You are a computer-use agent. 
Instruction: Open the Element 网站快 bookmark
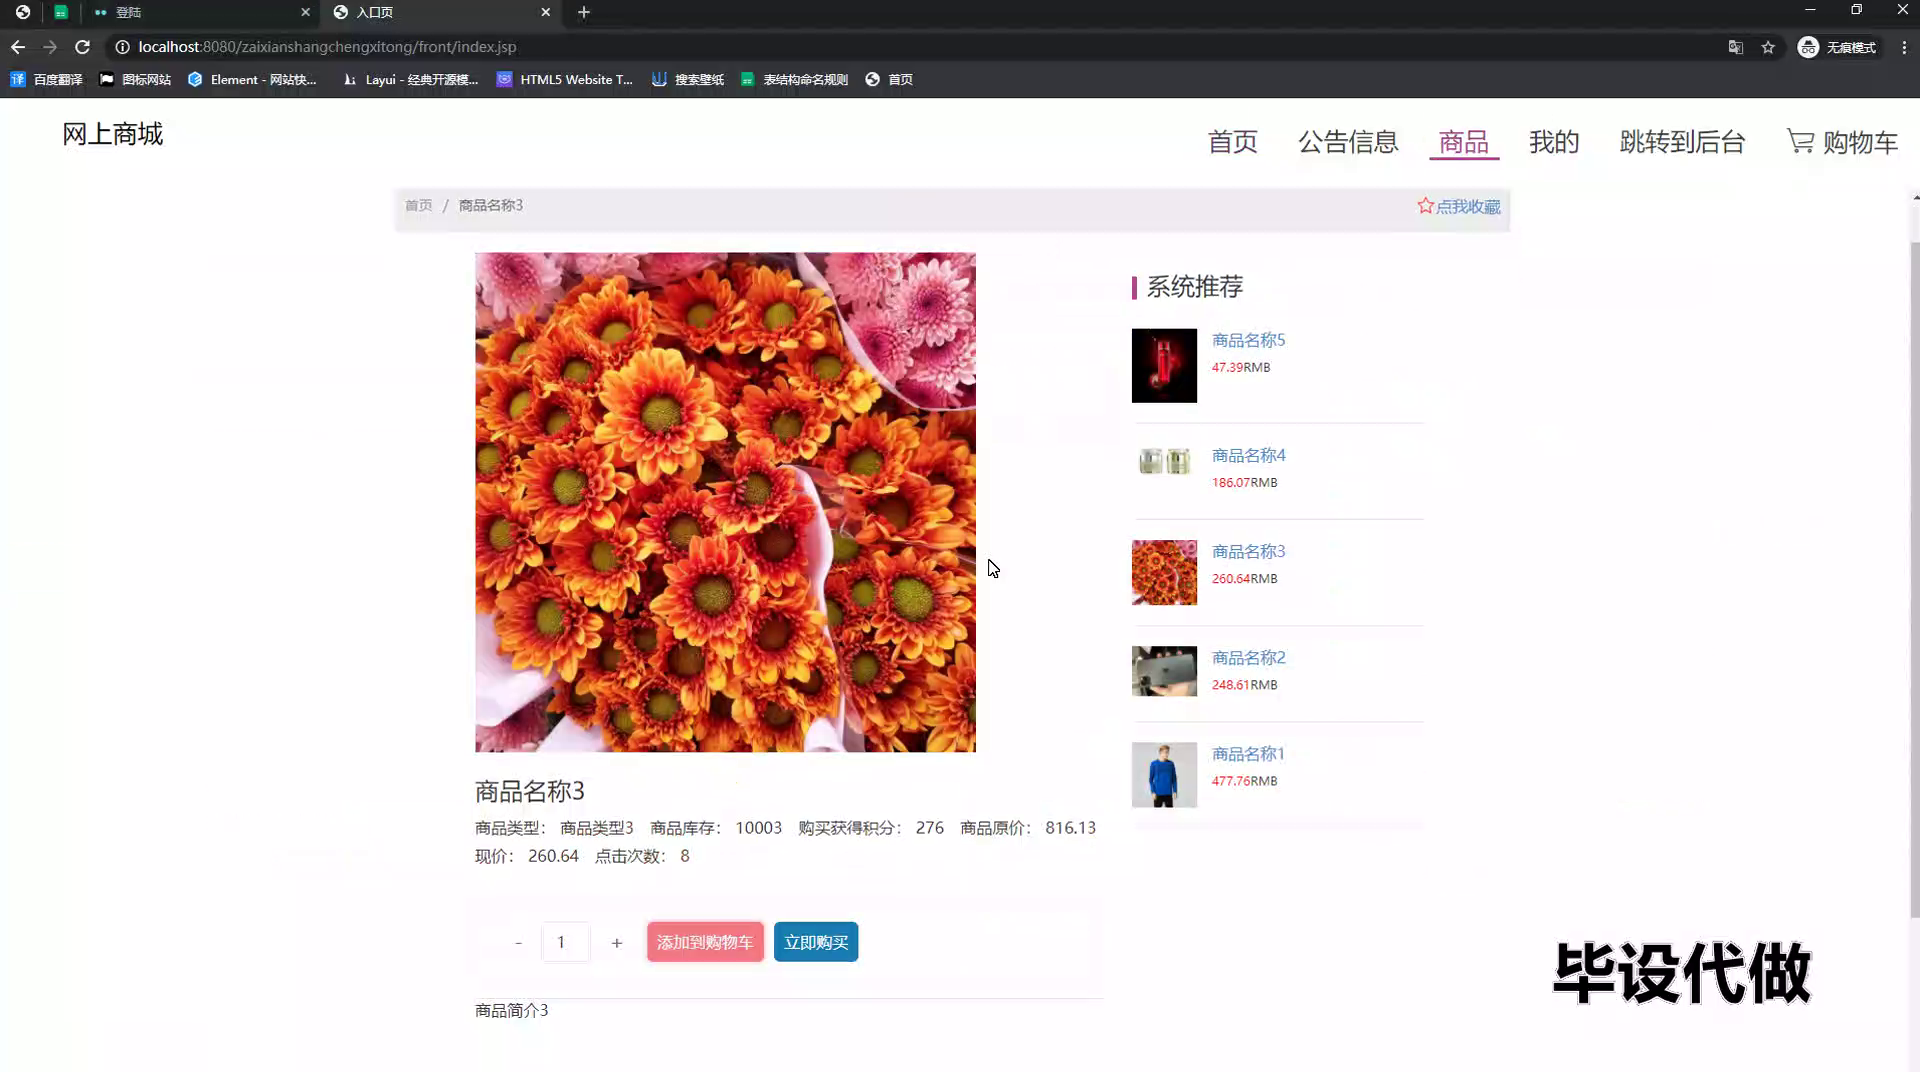pyautogui.click(x=252, y=79)
